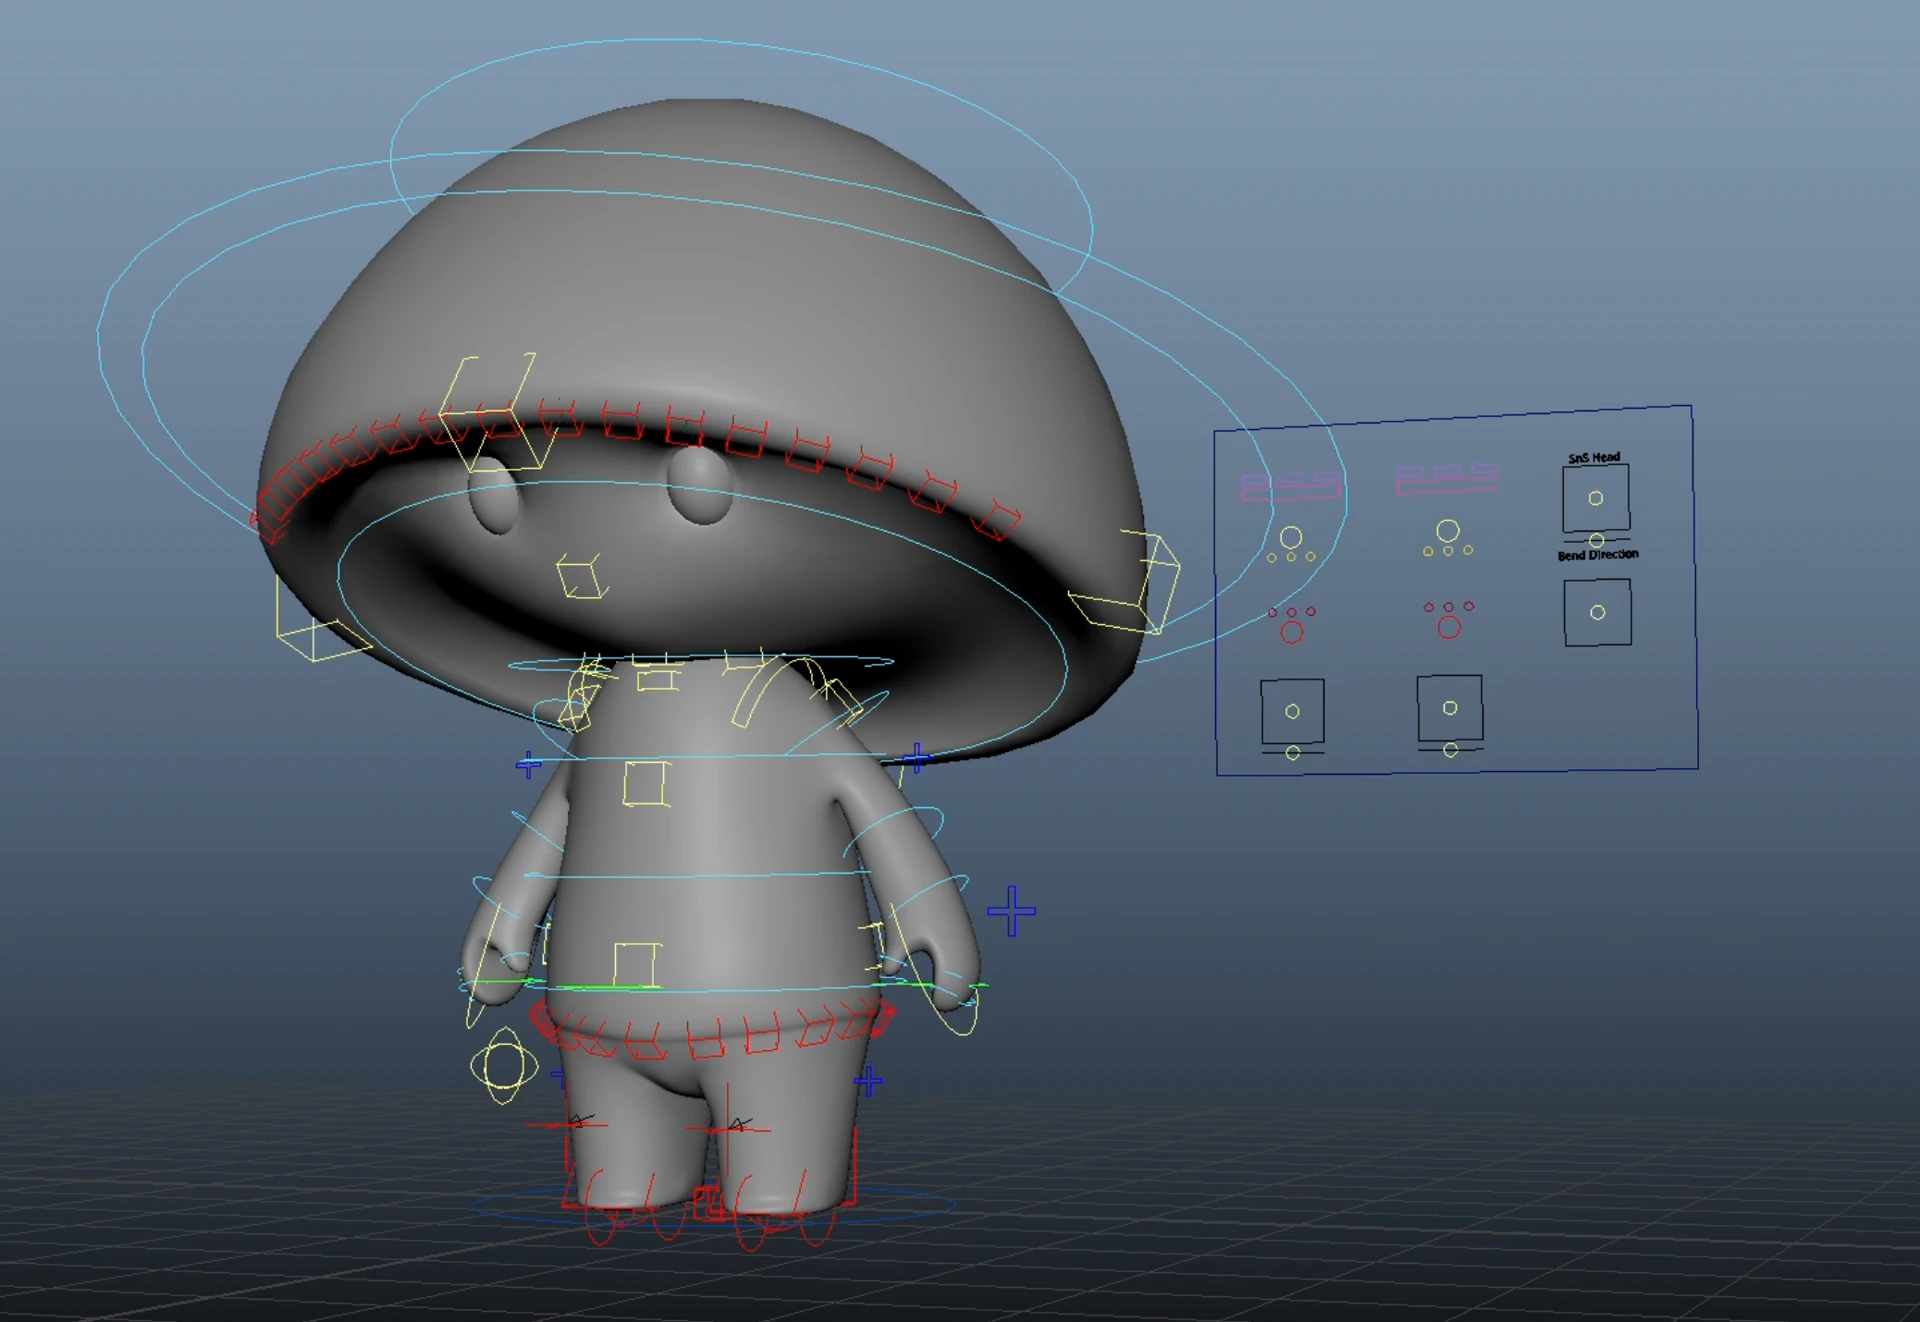Select slider circle under the bottom-middle black box
Screen dimensions: 1920x1322
coord(1451,749)
